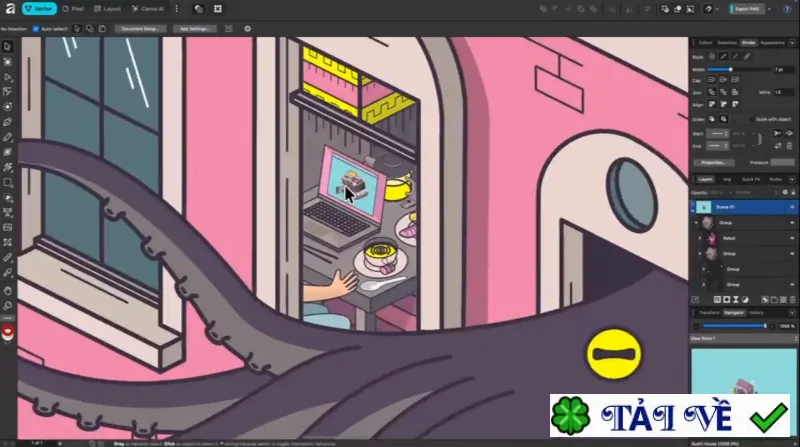
Task: Enable Scale with object option
Action: pyautogui.click(x=752, y=119)
